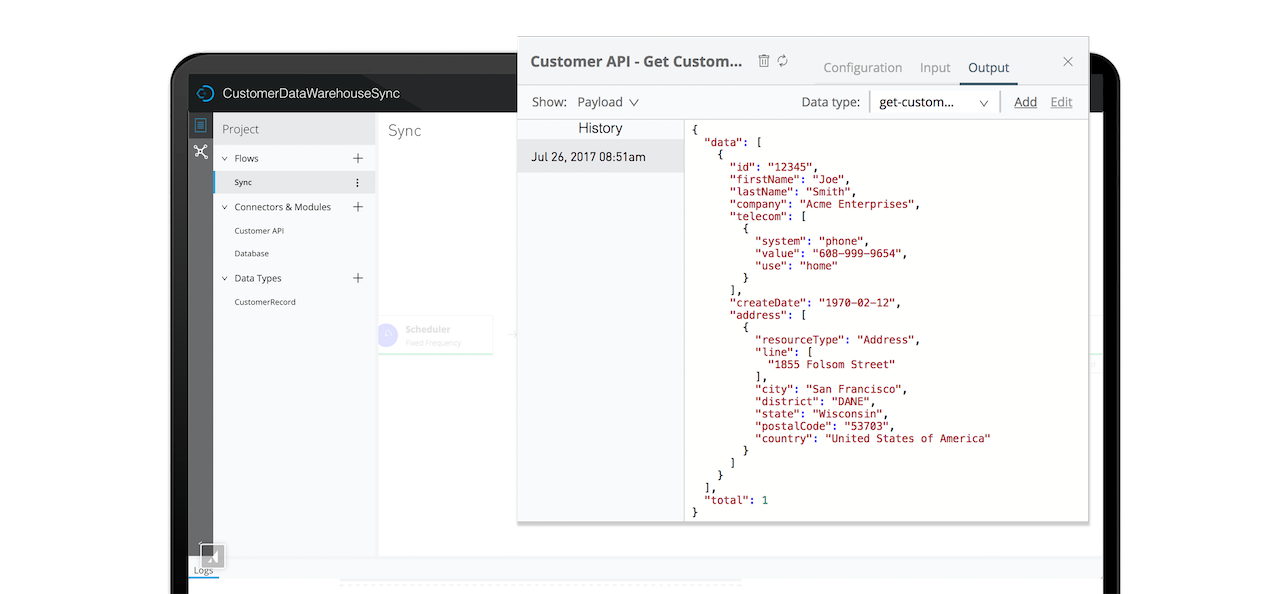Switch to the Input tab

[935, 68]
